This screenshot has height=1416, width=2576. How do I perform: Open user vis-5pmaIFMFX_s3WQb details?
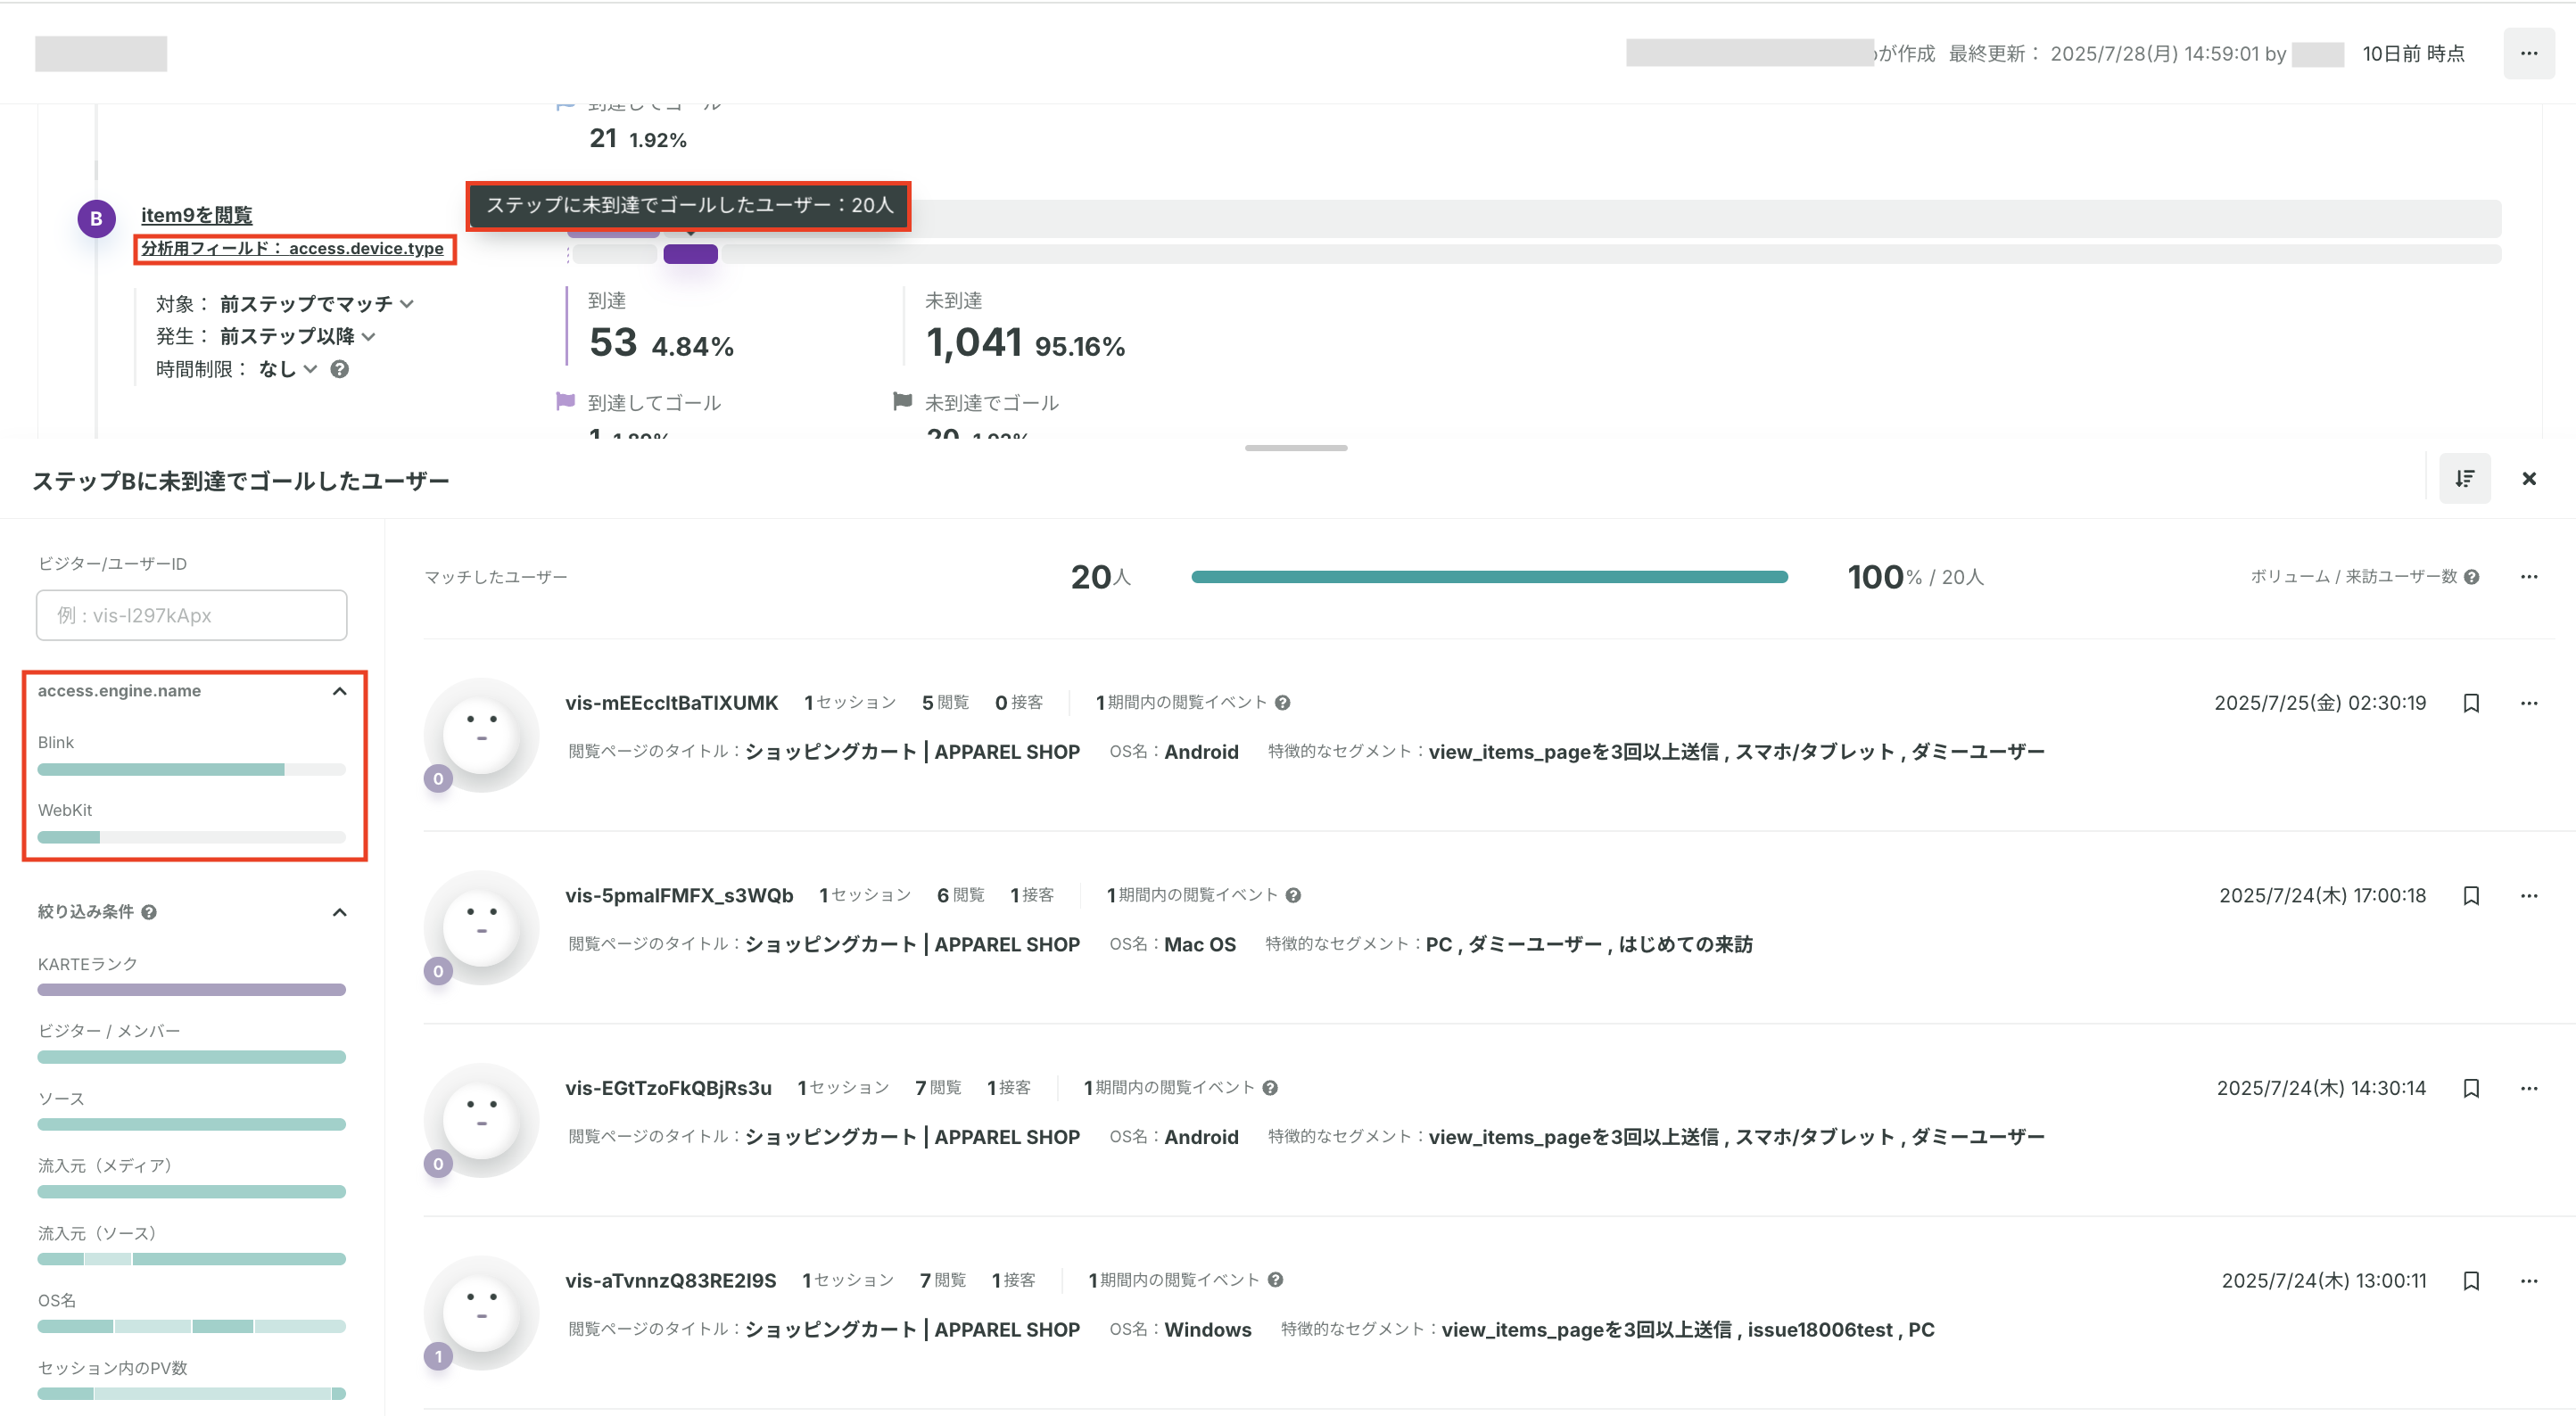(x=679, y=896)
